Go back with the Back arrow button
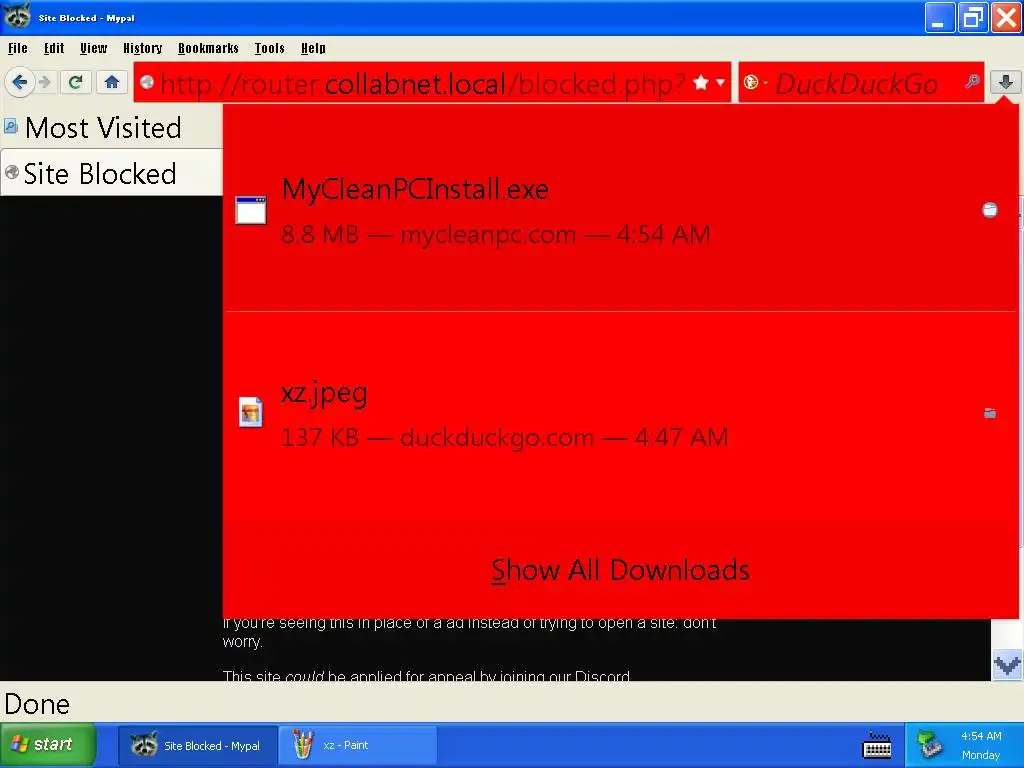This screenshot has height=768, width=1024. pyautogui.click(x=20, y=82)
